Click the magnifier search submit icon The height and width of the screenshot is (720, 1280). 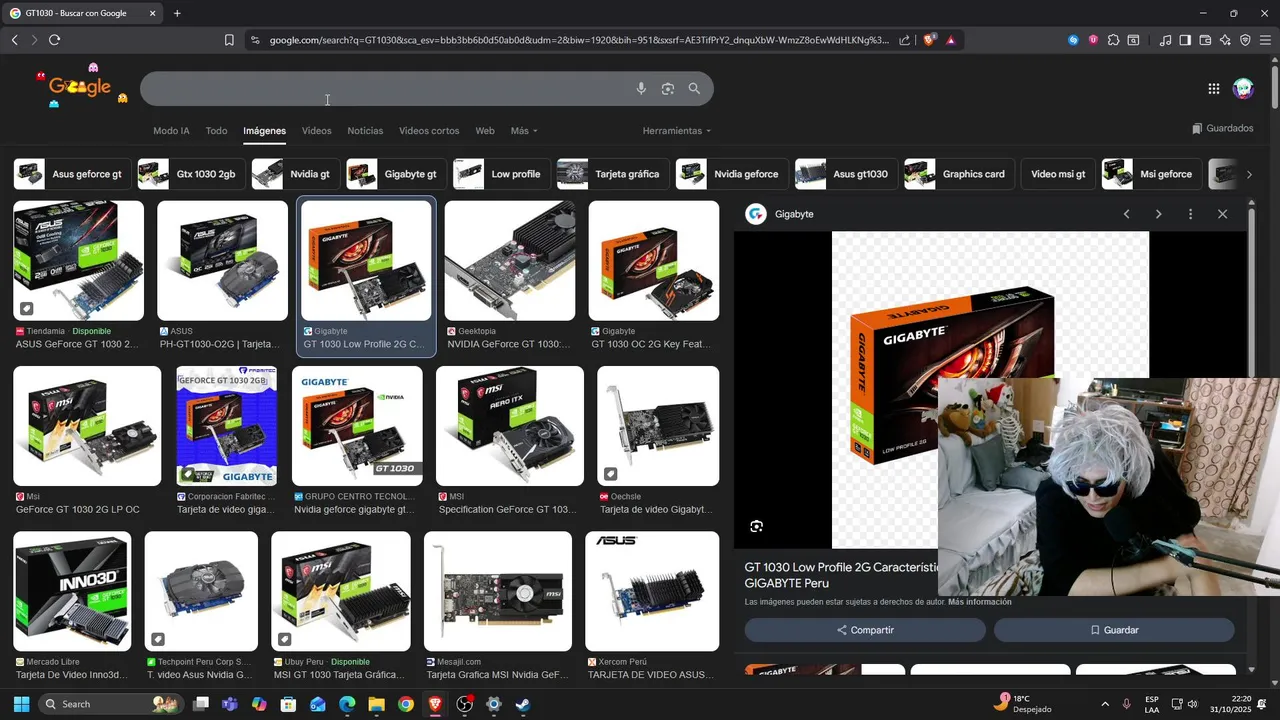coord(694,89)
